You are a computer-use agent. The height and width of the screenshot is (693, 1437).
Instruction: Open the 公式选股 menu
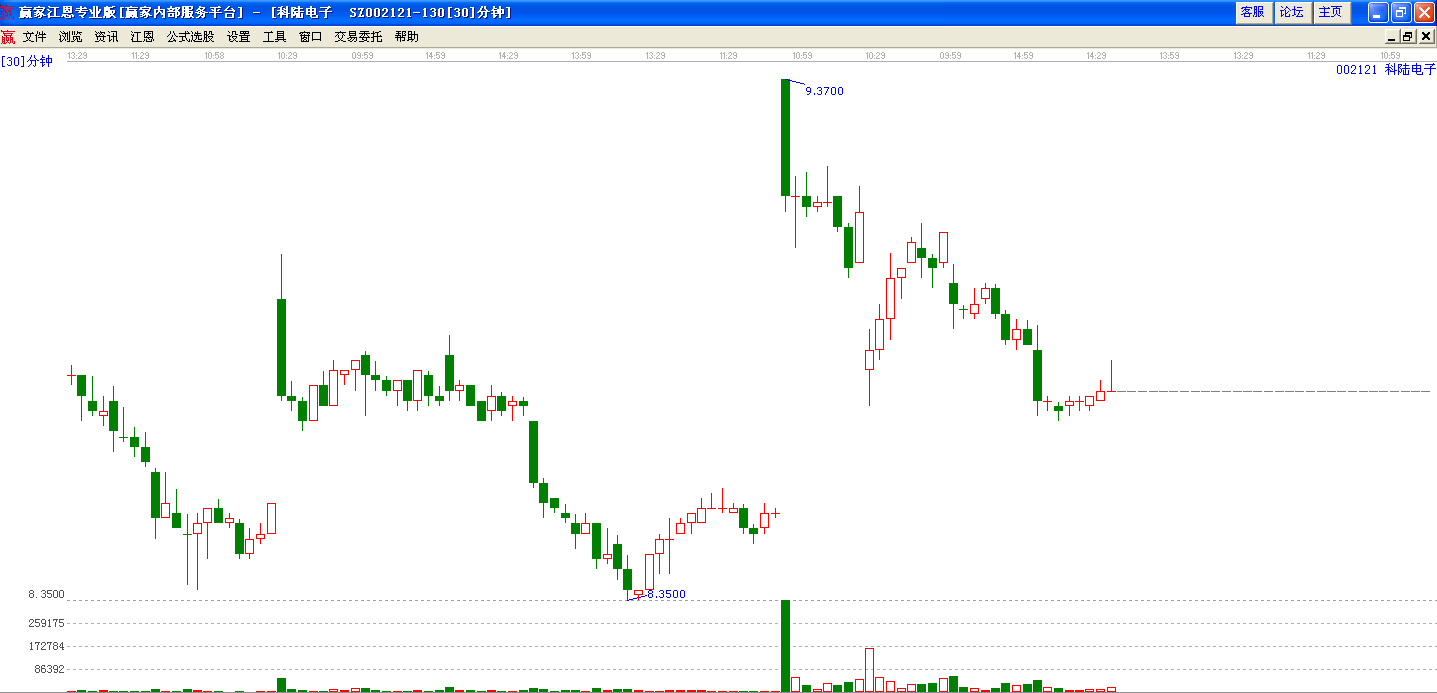[191, 37]
